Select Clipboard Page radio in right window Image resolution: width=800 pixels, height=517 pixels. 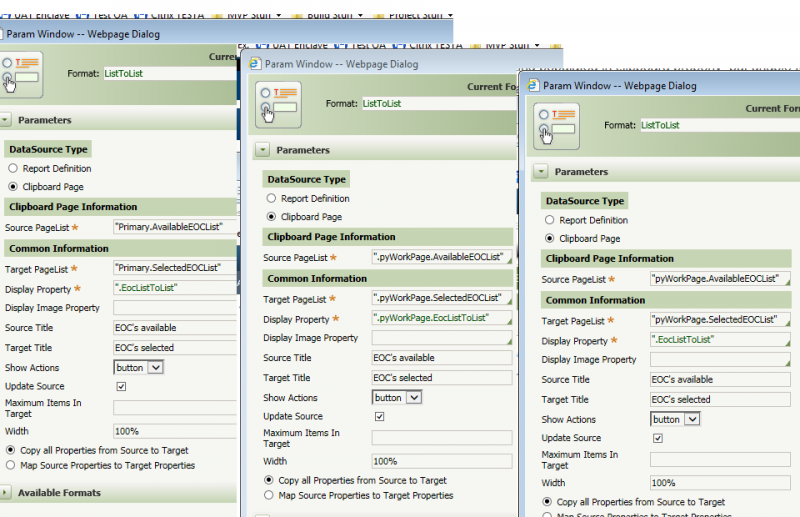point(549,238)
